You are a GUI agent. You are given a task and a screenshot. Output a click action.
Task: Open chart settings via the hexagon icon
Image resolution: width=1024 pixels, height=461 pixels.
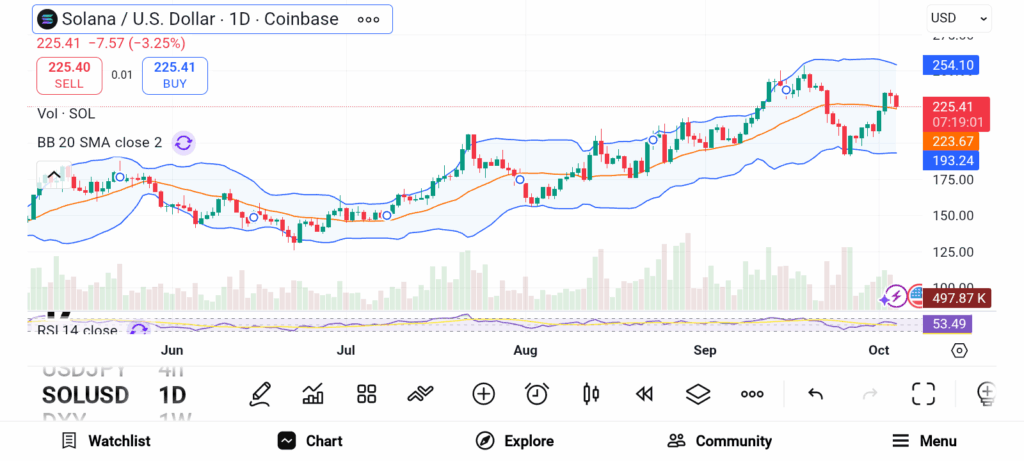(959, 350)
